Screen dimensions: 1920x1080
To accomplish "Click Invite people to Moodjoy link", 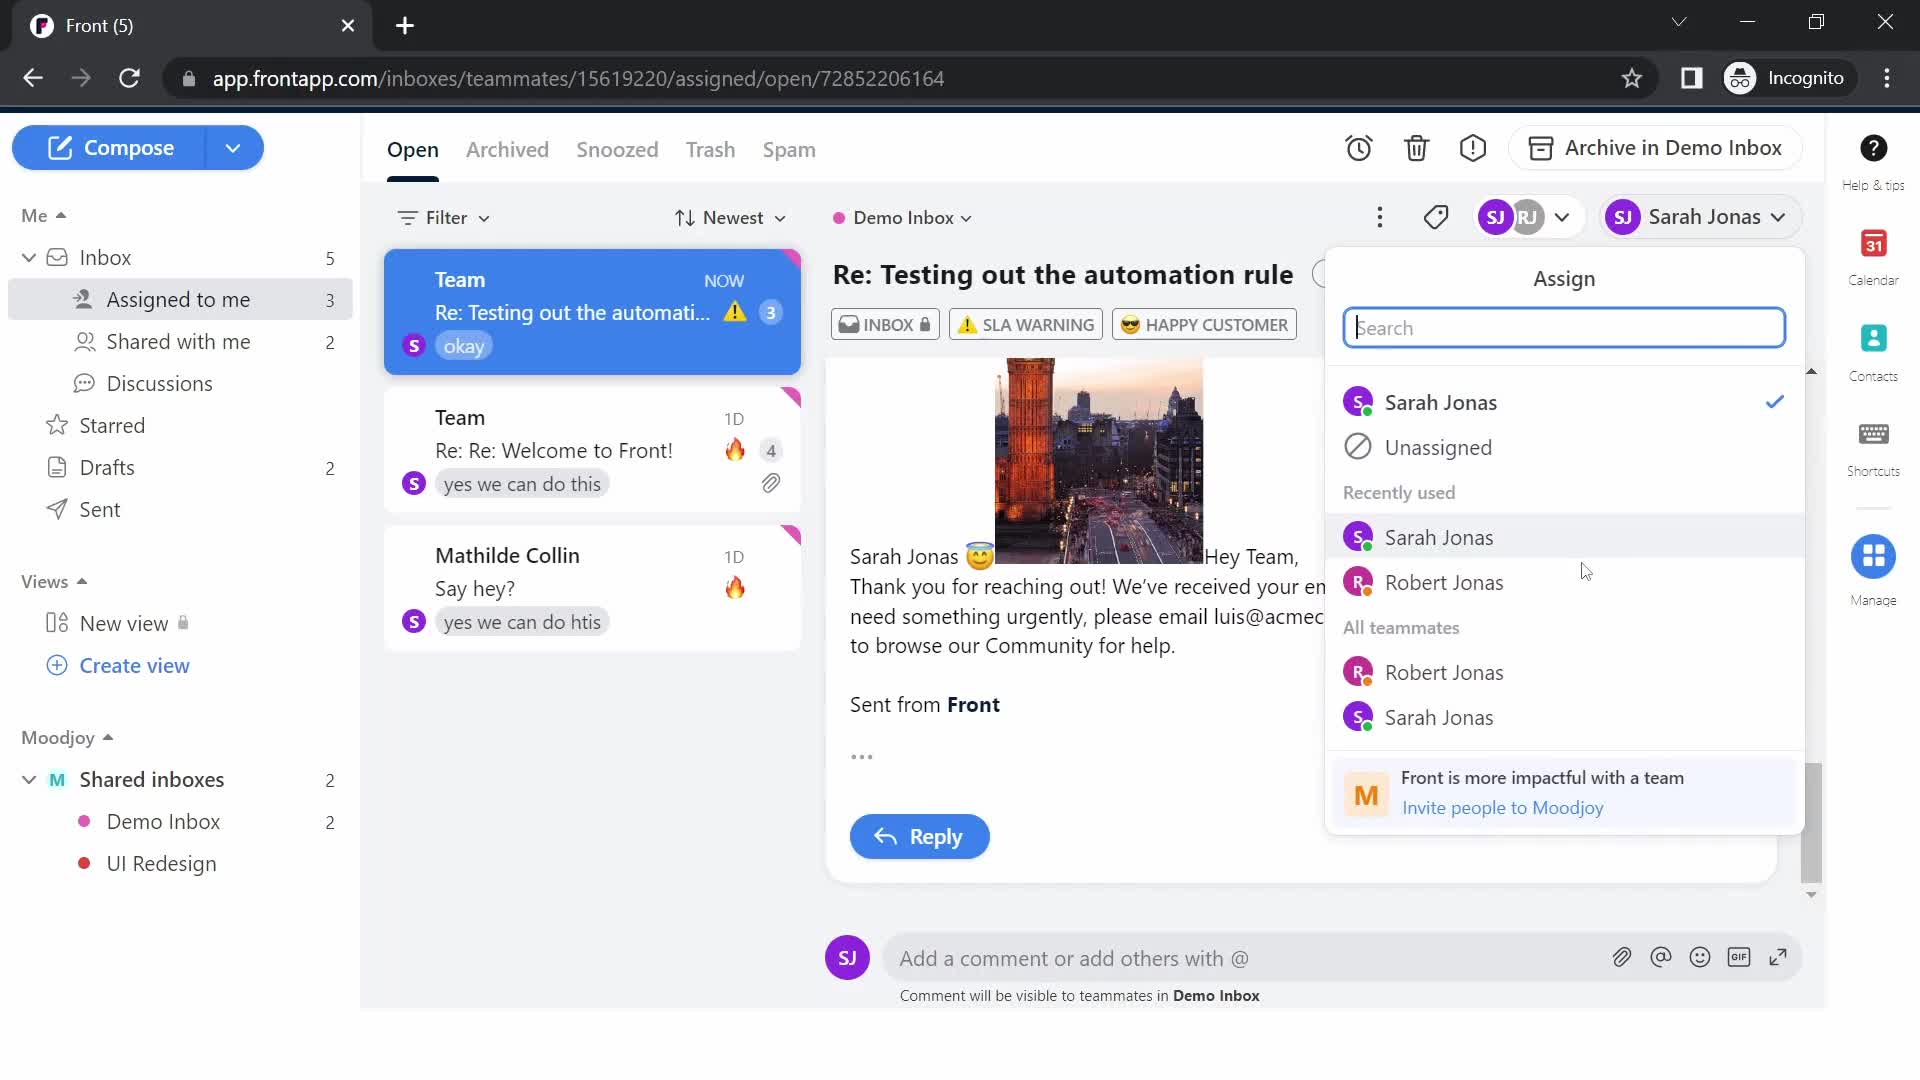I will click(x=1502, y=807).
